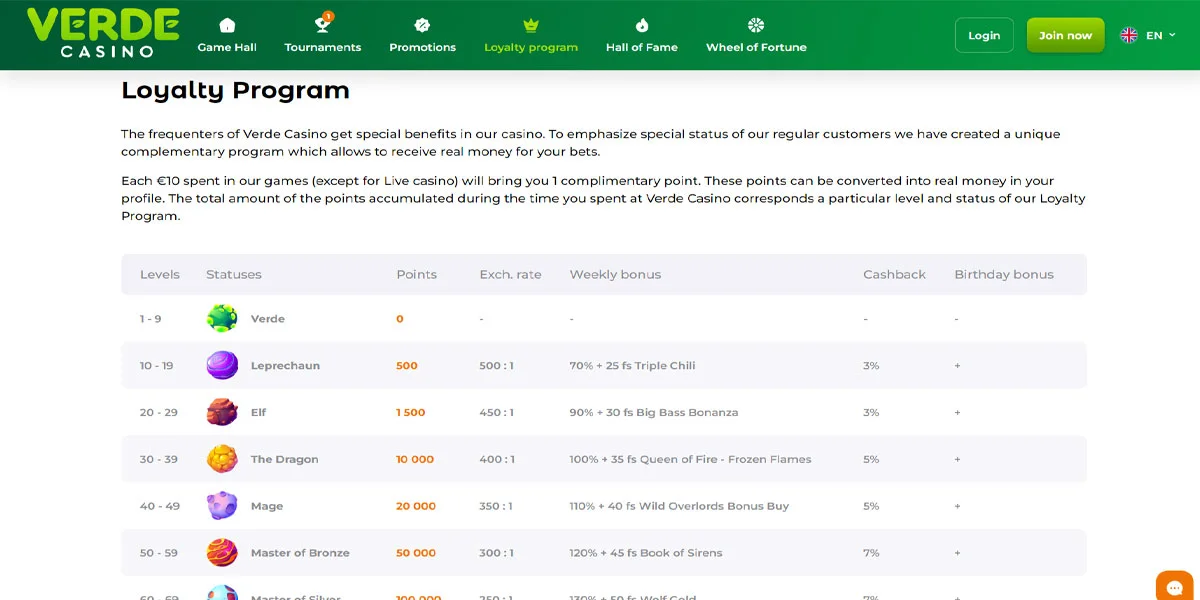This screenshot has height=600, width=1200.
Task: Go to the Tournaments menu item
Action: point(323,35)
